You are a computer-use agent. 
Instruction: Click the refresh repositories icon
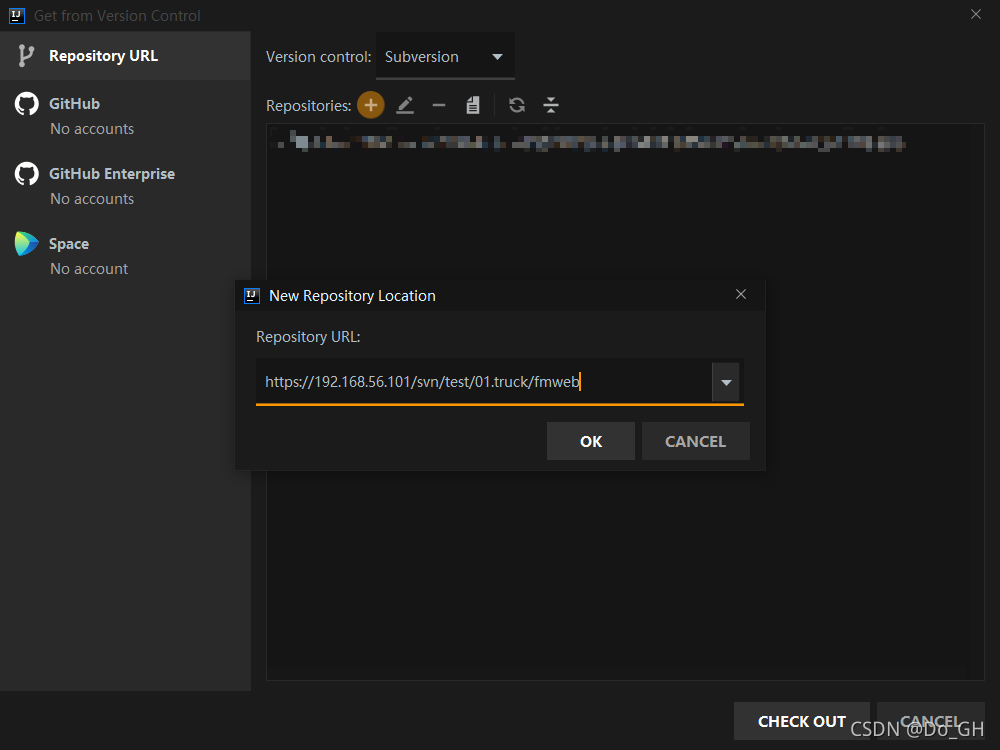[517, 105]
